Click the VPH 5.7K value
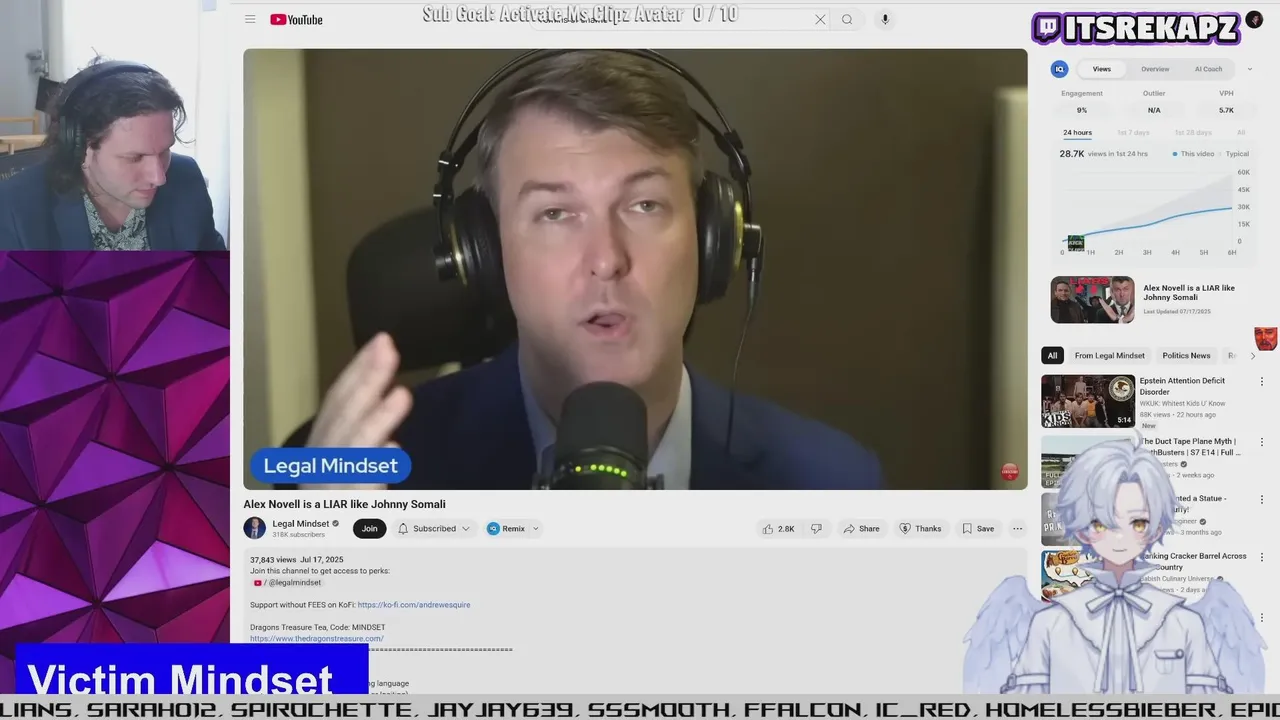The width and height of the screenshot is (1280, 720). tap(1226, 110)
